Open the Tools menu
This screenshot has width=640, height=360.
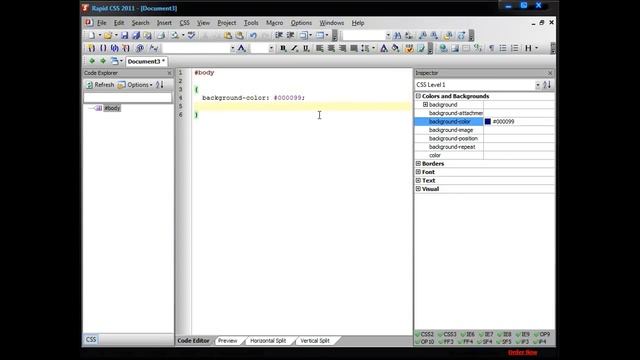point(251,23)
